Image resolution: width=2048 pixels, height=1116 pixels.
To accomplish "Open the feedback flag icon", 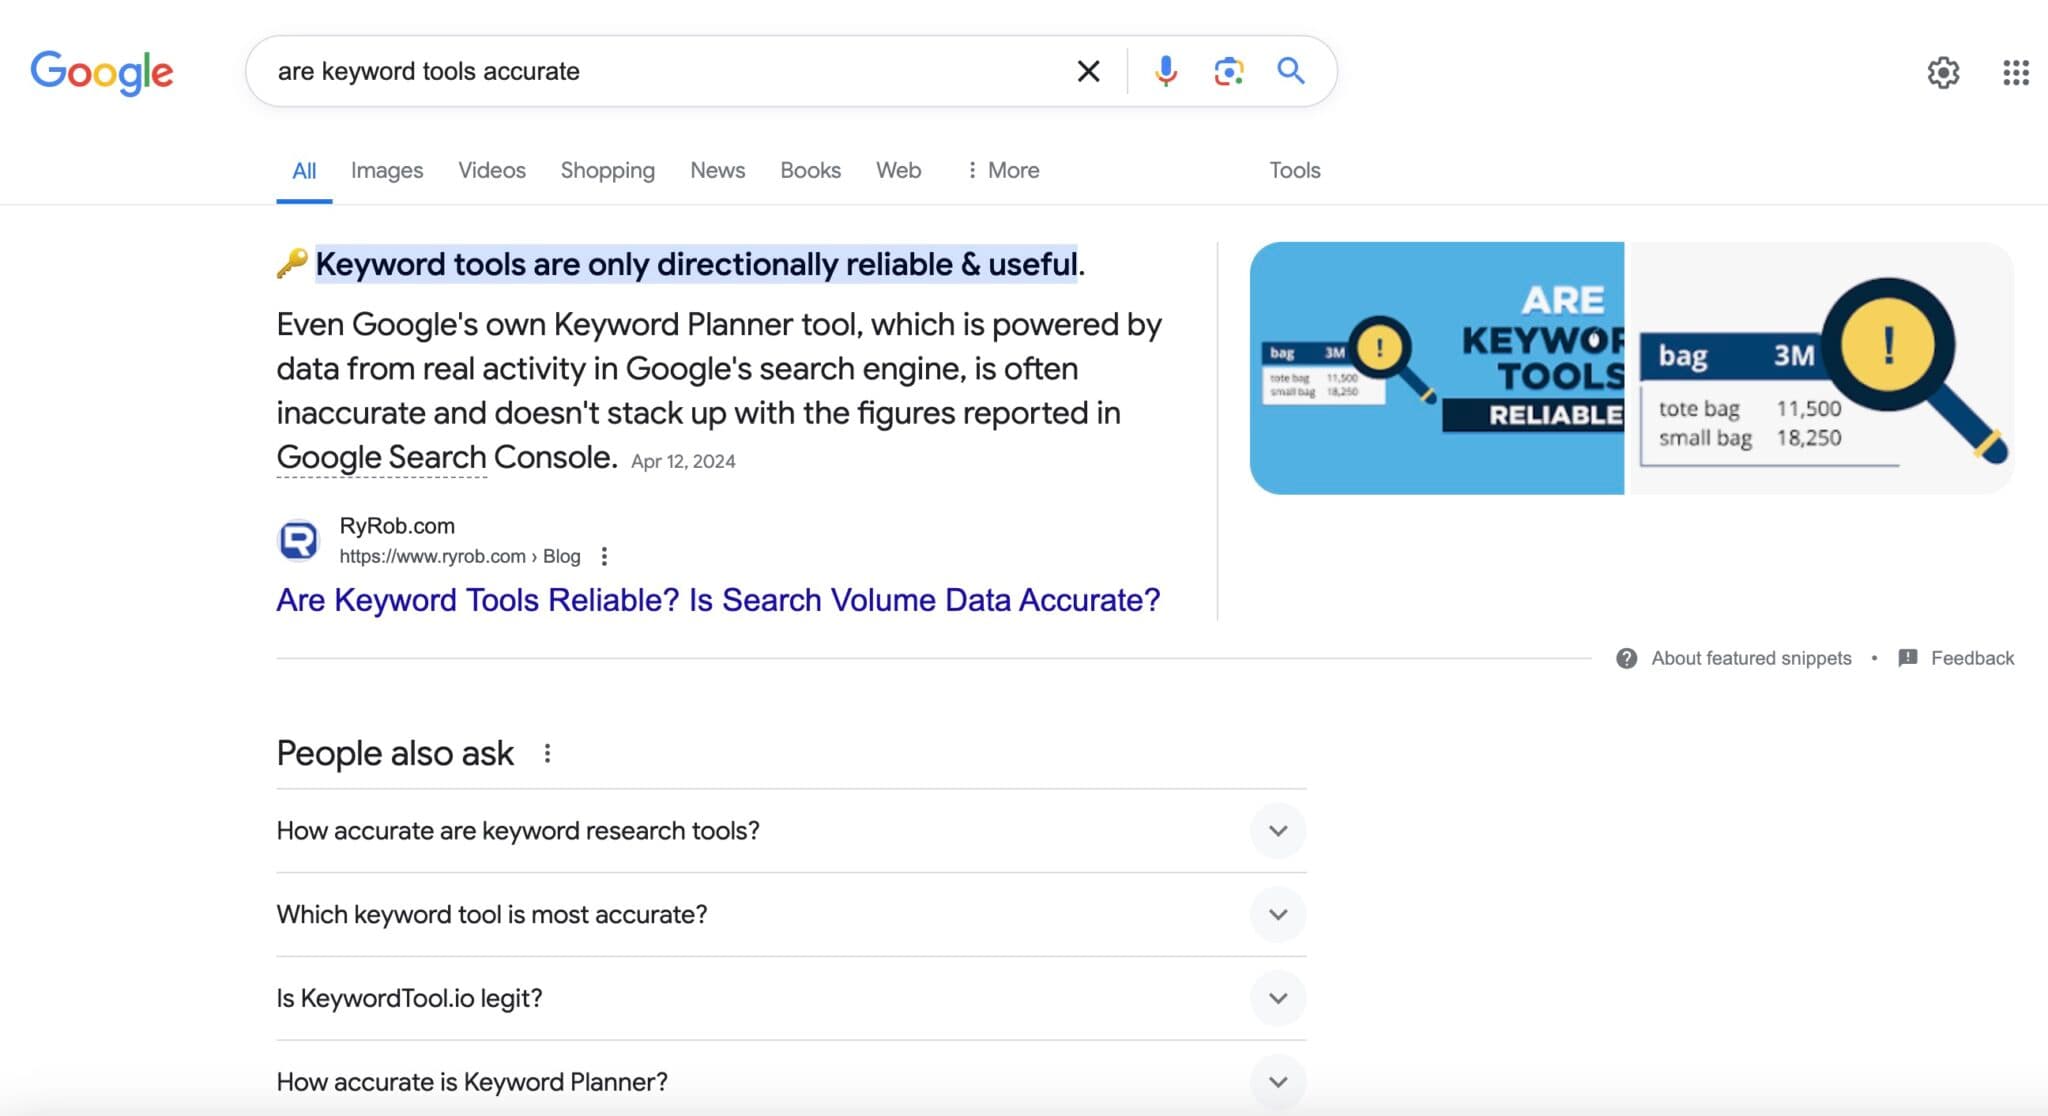I will point(1906,658).
